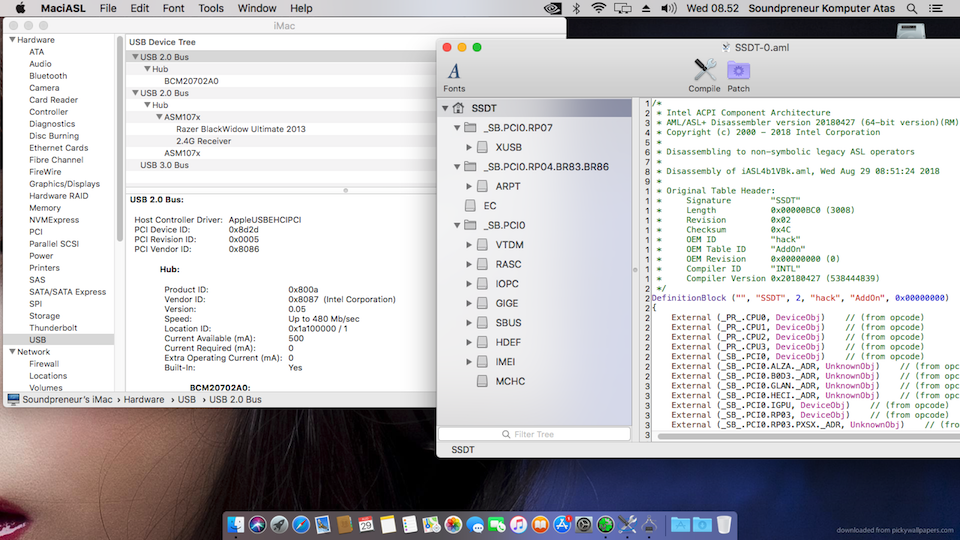Expand the GIGE tree node
Viewport: 960px width, 540px height.
coord(469,303)
